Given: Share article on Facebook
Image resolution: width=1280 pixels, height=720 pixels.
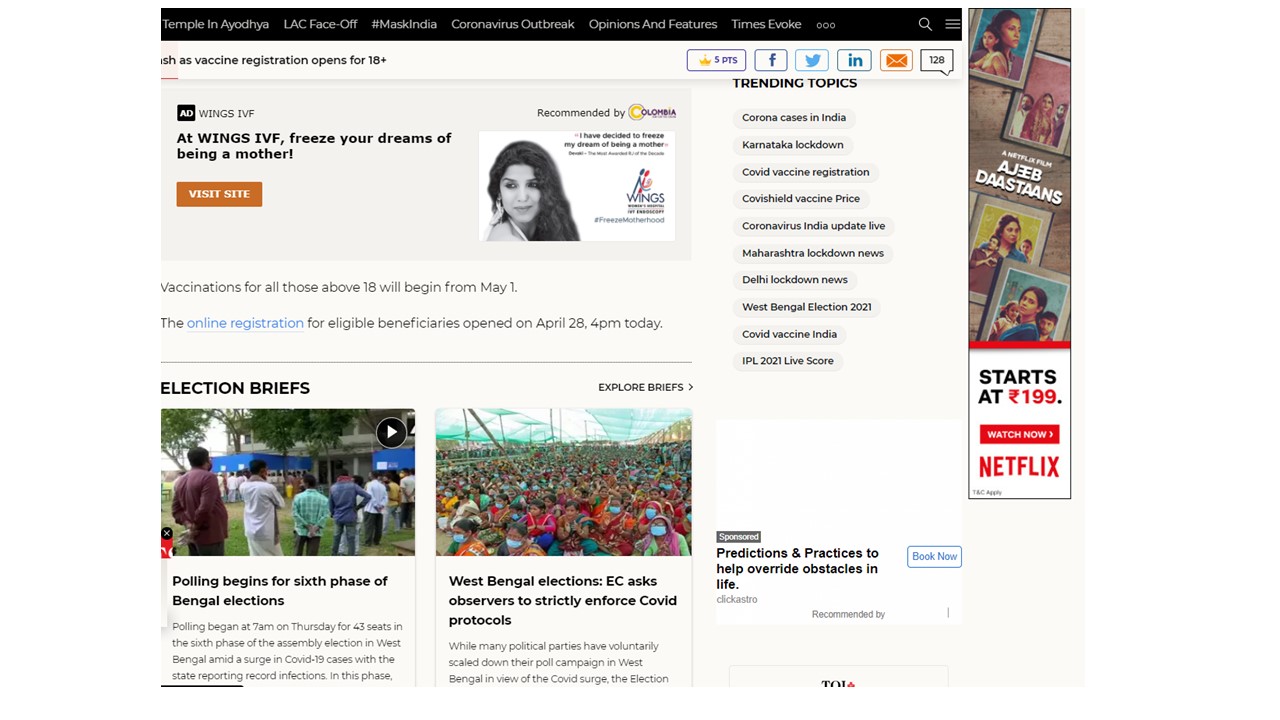Looking at the screenshot, I should point(771,60).
